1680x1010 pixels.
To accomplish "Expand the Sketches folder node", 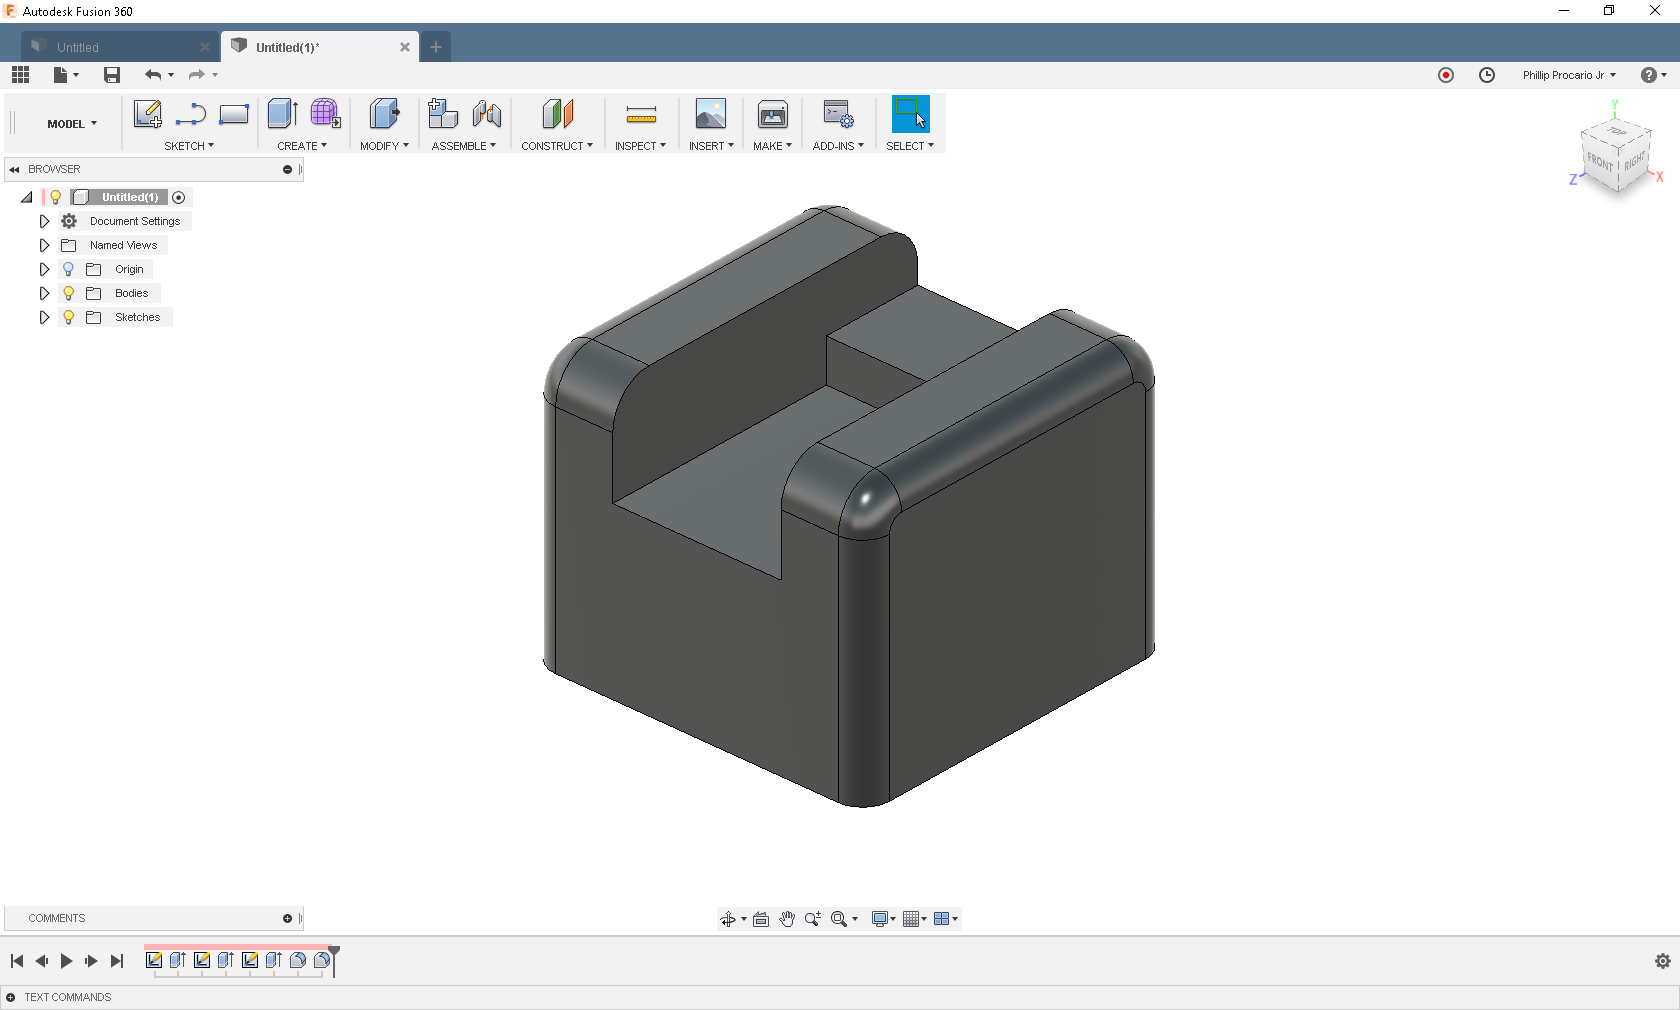I will [x=44, y=317].
